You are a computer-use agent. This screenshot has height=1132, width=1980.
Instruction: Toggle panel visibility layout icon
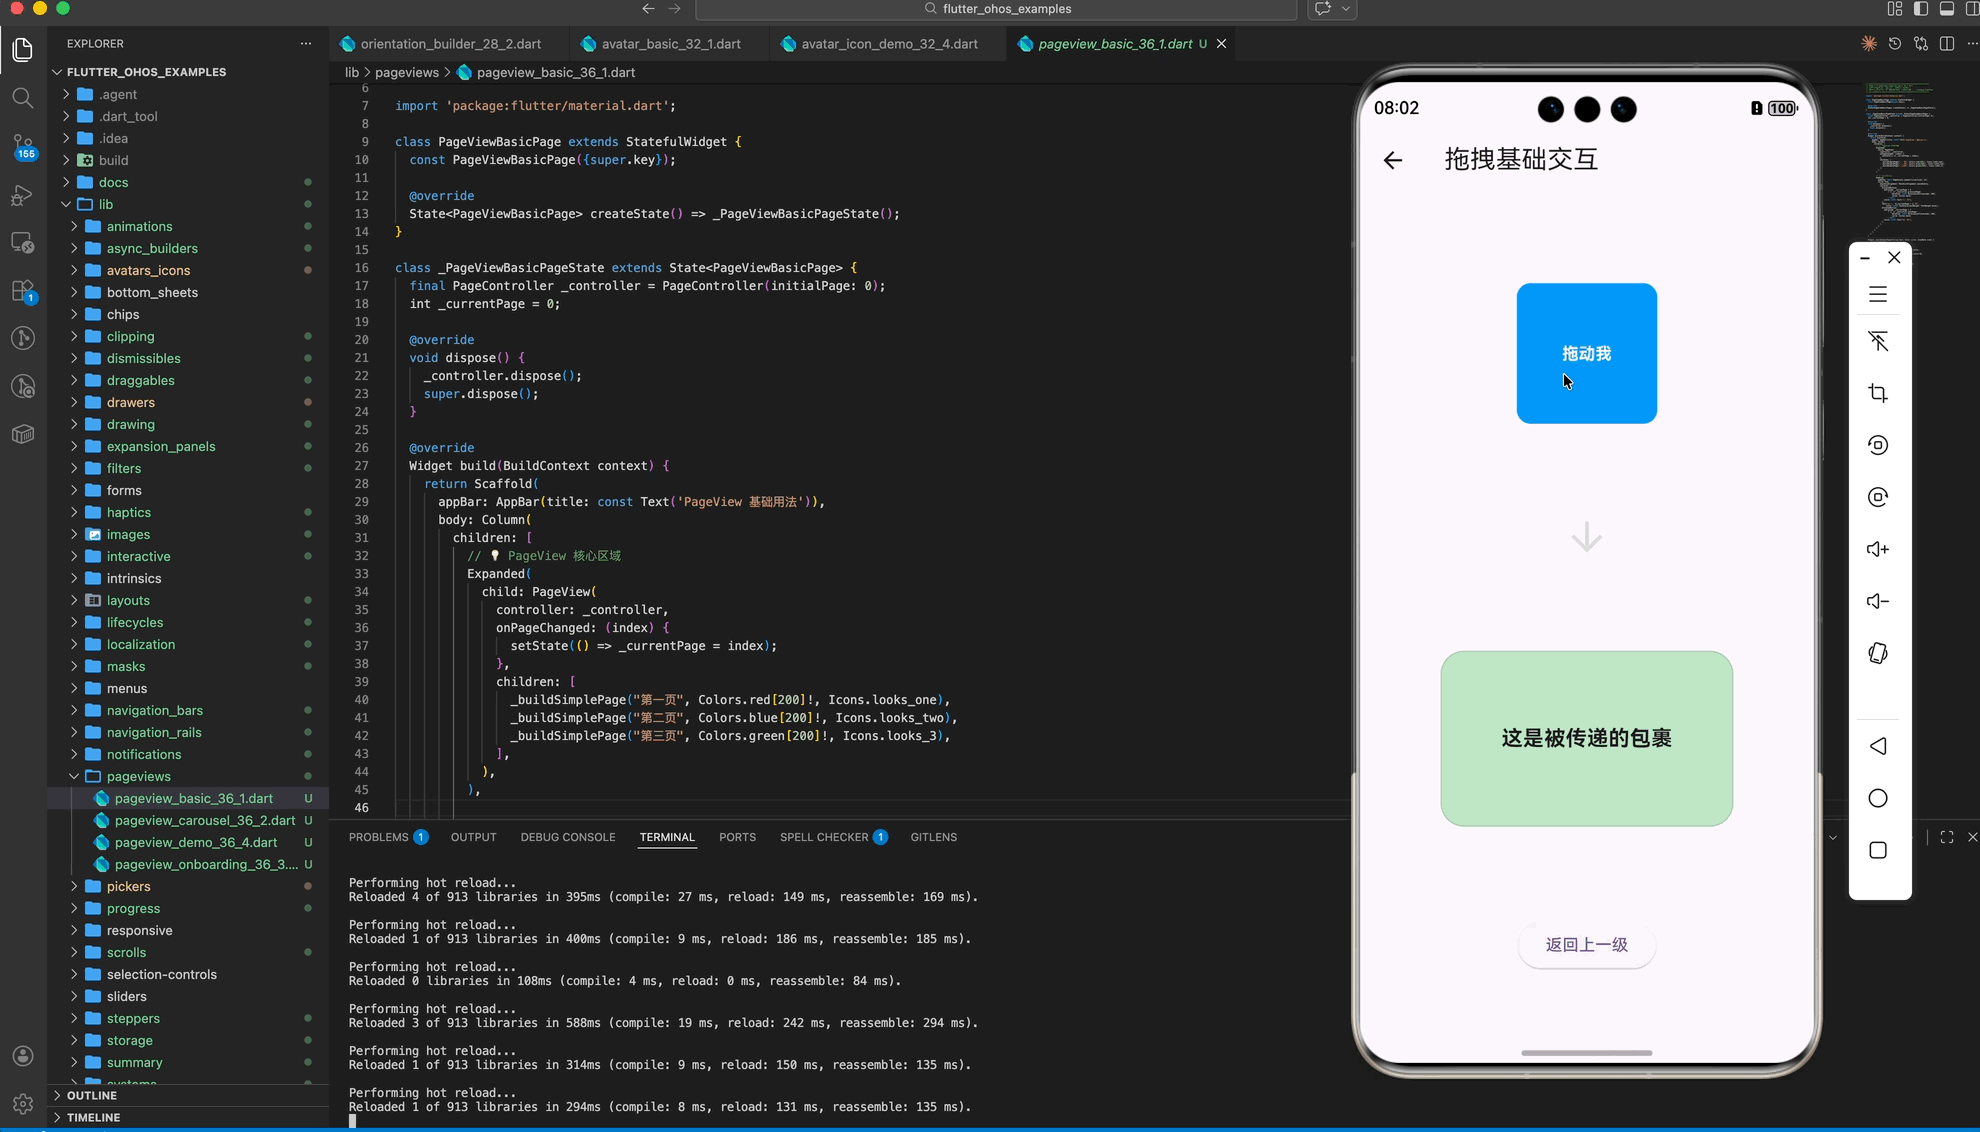click(1946, 9)
